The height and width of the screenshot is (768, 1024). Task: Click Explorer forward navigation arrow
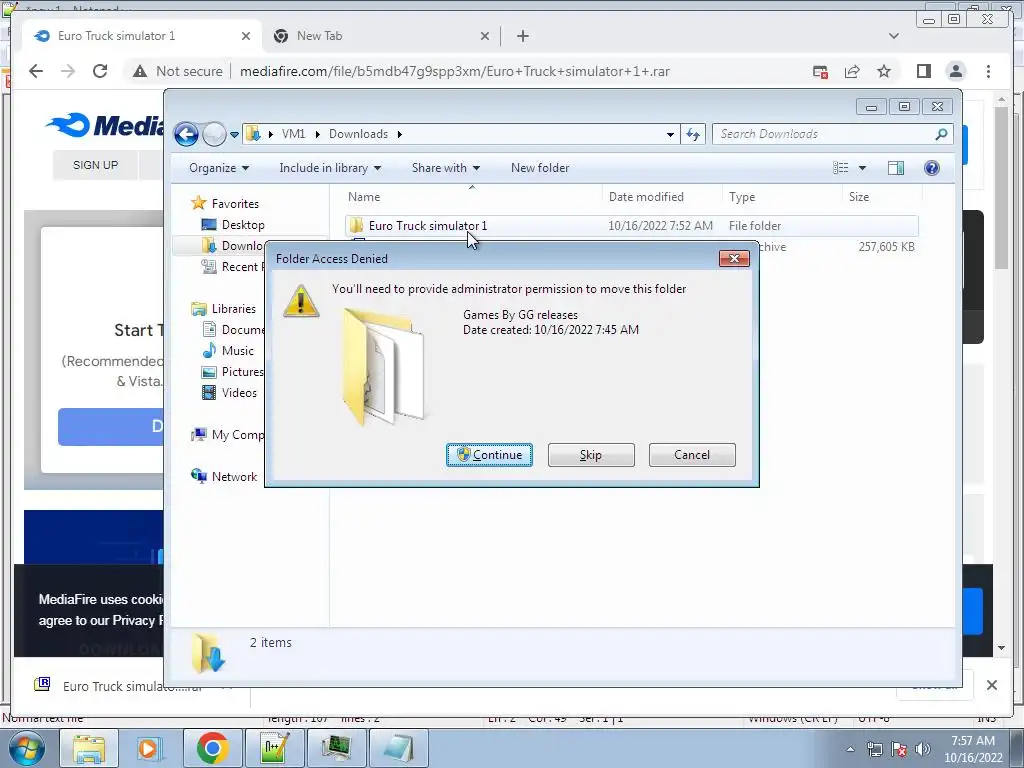pos(214,135)
